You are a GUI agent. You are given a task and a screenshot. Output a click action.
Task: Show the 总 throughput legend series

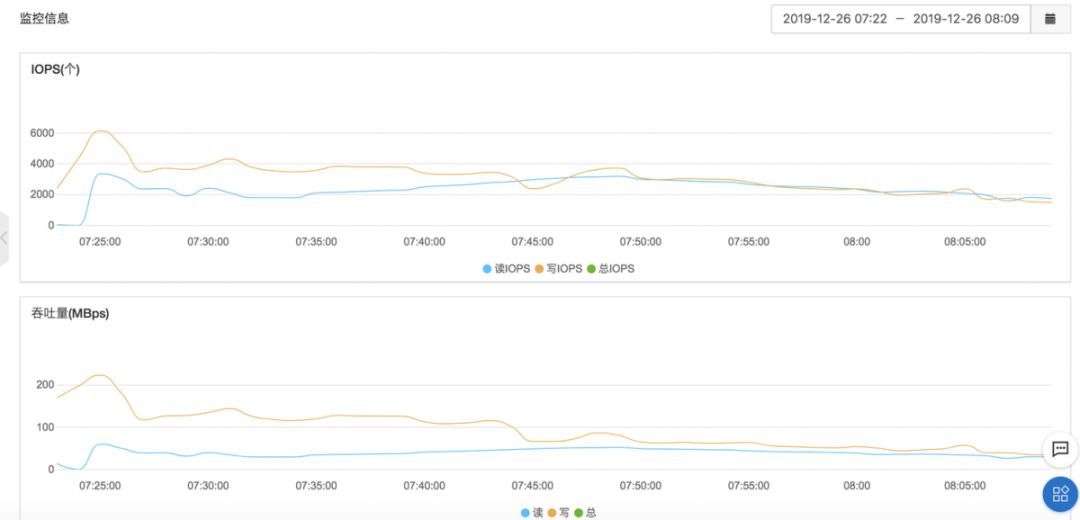[x=585, y=513]
